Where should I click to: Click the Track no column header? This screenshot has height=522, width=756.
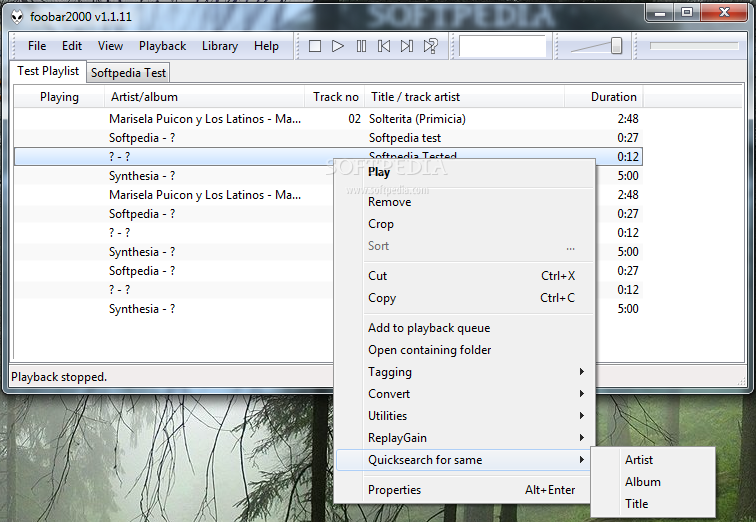(x=335, y=97)
